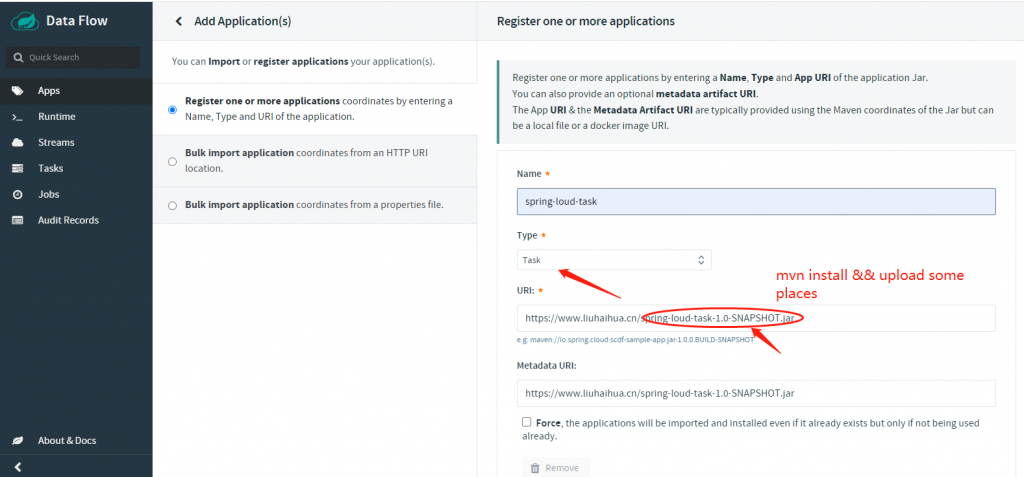
Task: Click the Runtime terminal icon
Action: point(18,117)
